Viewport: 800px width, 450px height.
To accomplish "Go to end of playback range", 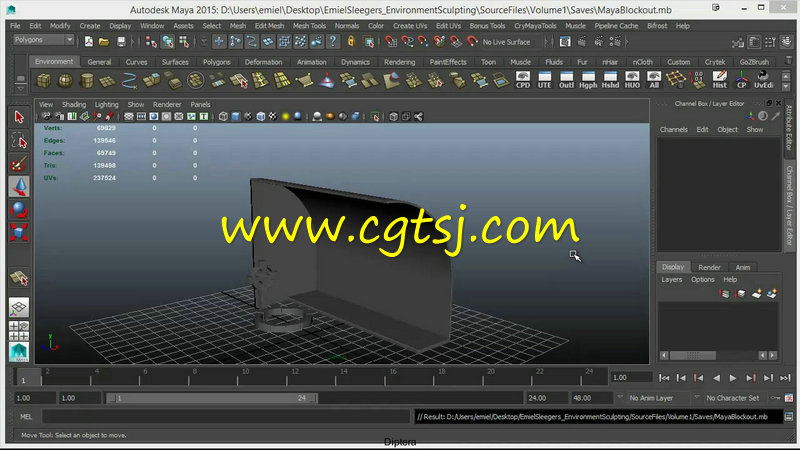I will point(785,378).
